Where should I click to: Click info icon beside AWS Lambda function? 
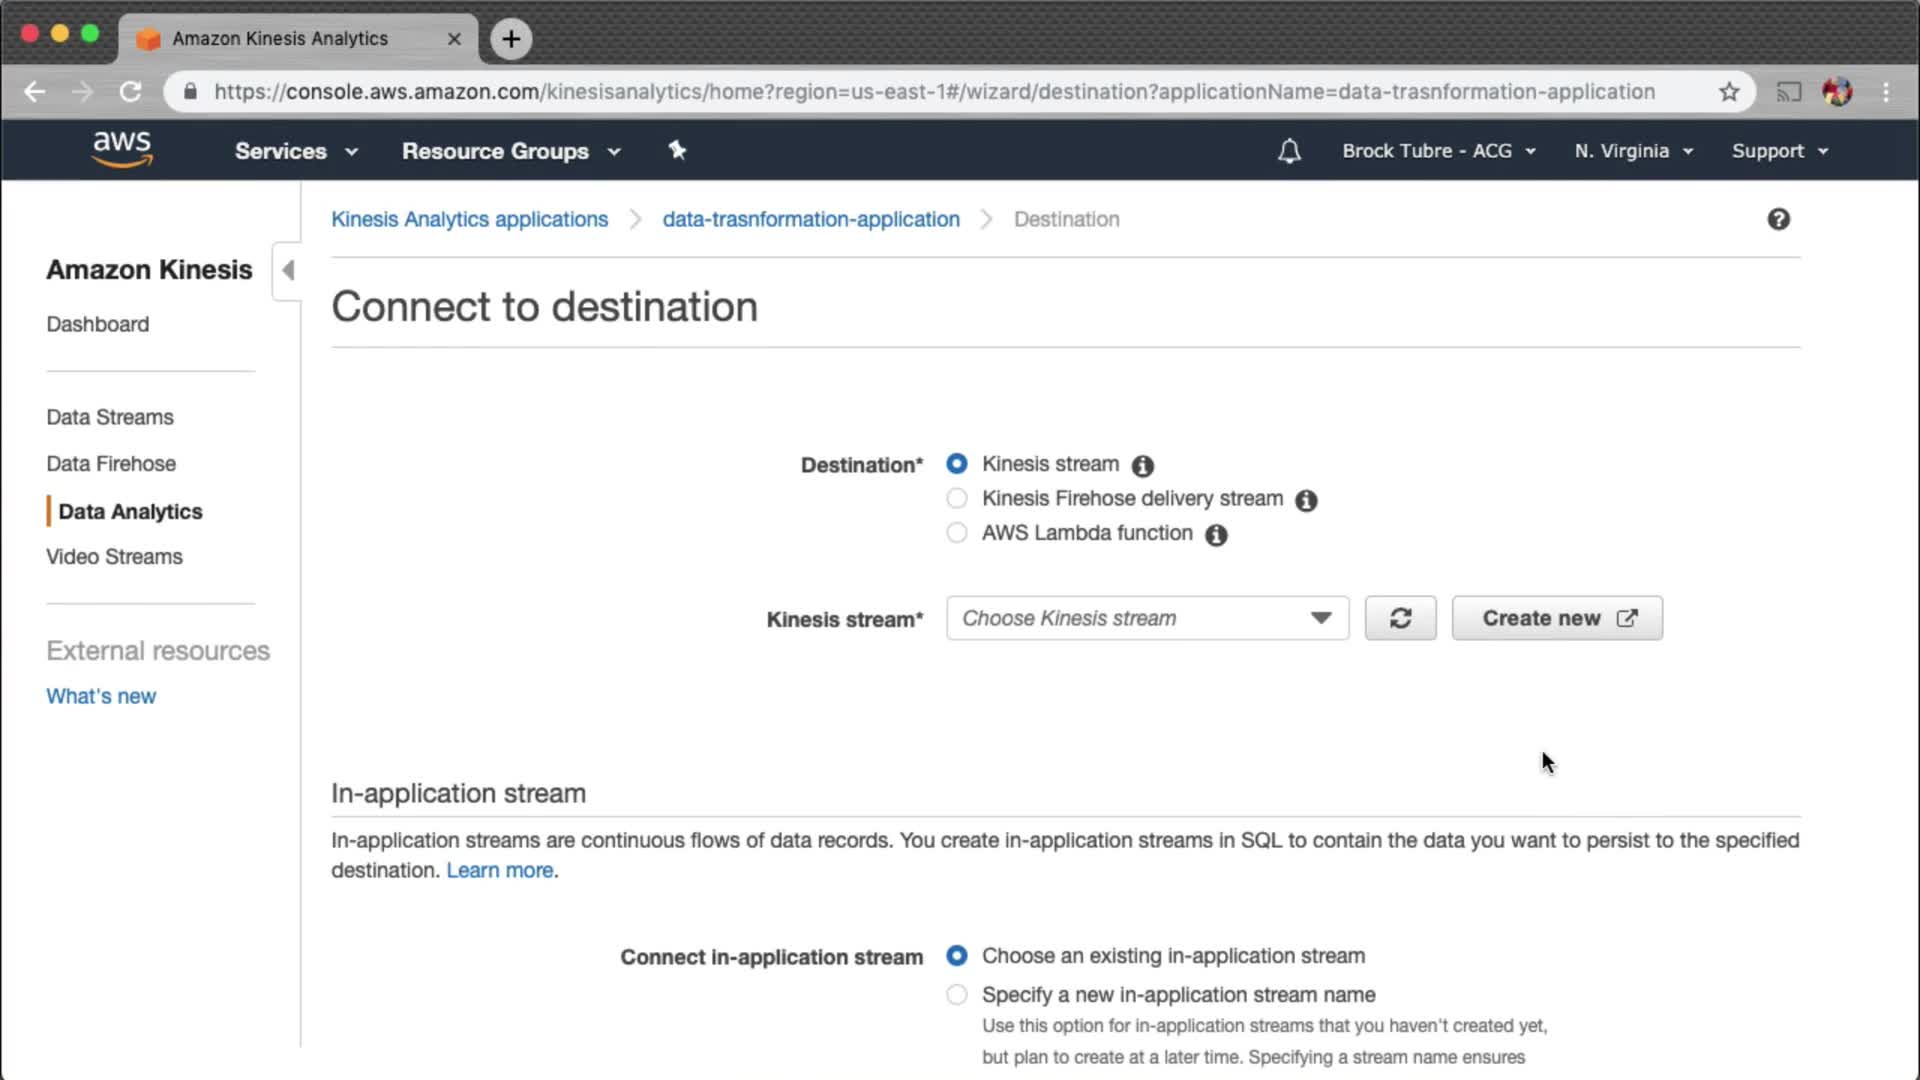(1216, 535)
